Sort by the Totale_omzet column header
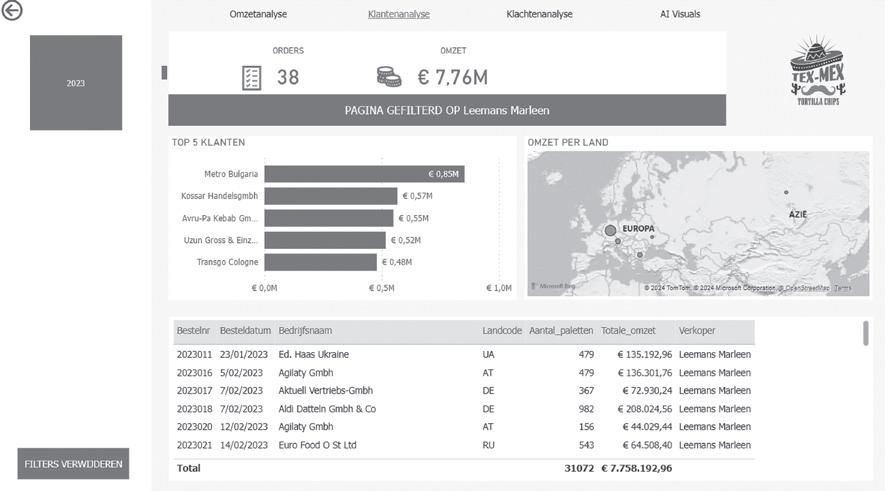This screenshot has height=491, width=885. 628,331
